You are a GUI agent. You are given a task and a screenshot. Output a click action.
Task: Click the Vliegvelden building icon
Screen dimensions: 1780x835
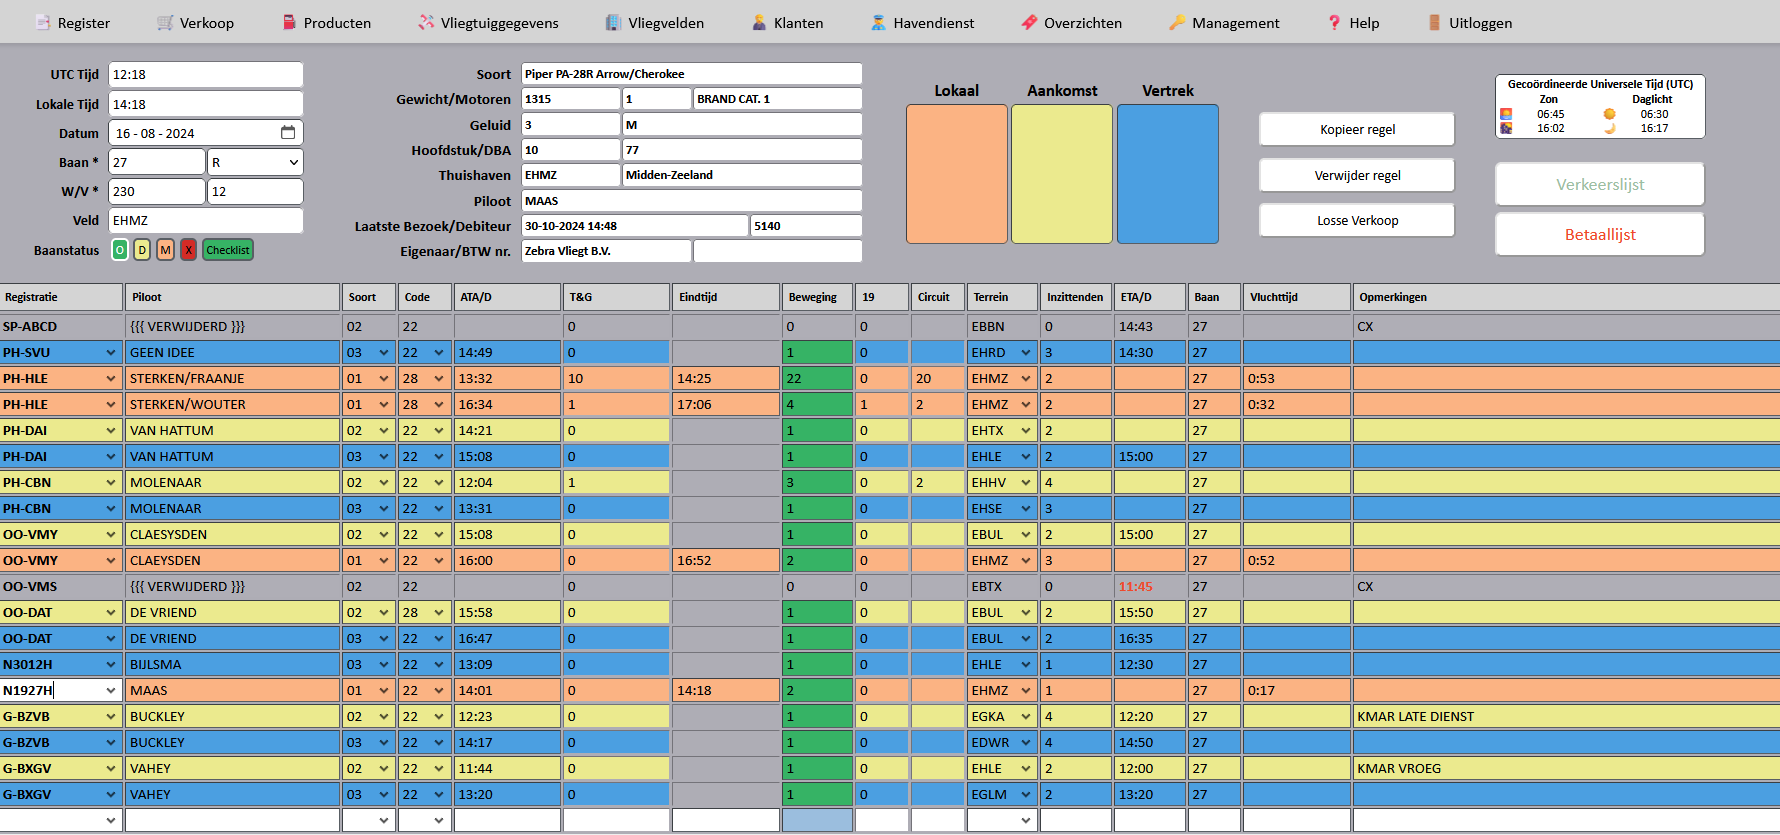pos(613,22)
